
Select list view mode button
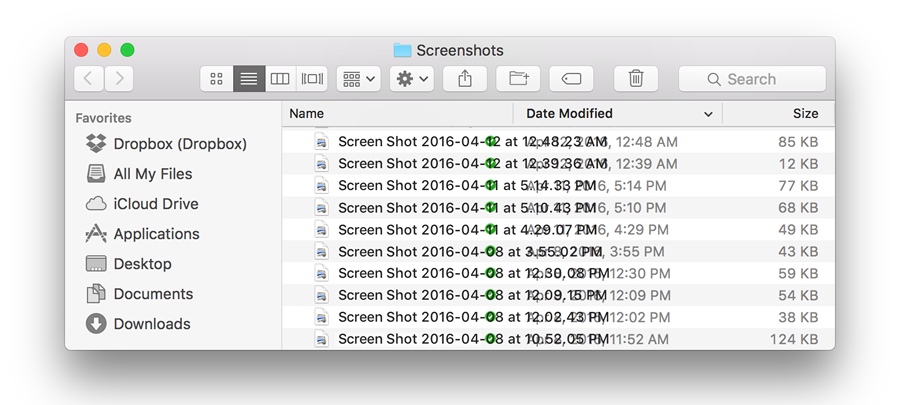click(x=249, y=79)
